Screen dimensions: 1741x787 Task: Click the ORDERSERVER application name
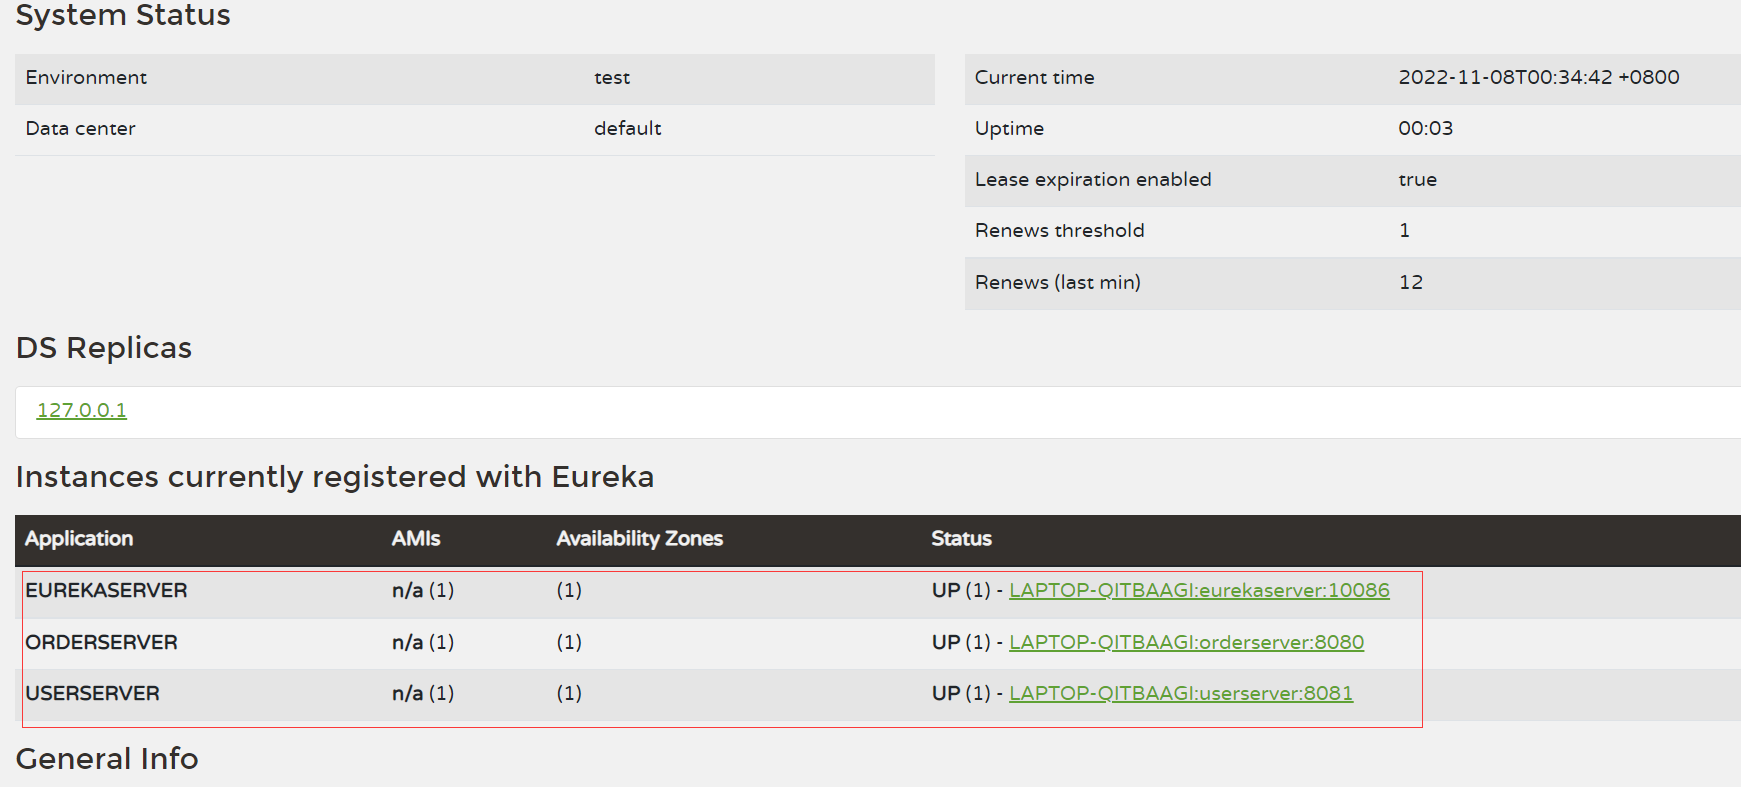(x=101, y=642)
